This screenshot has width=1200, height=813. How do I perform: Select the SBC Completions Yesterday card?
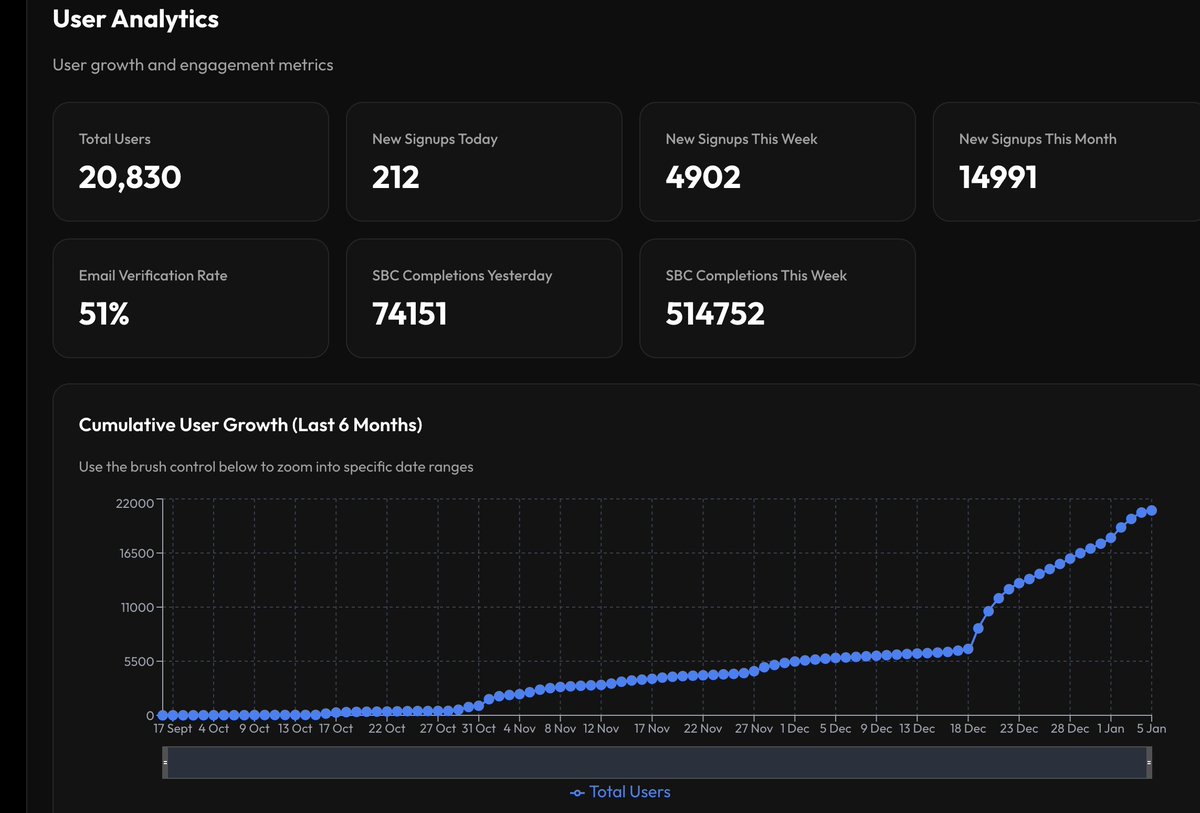484,298
